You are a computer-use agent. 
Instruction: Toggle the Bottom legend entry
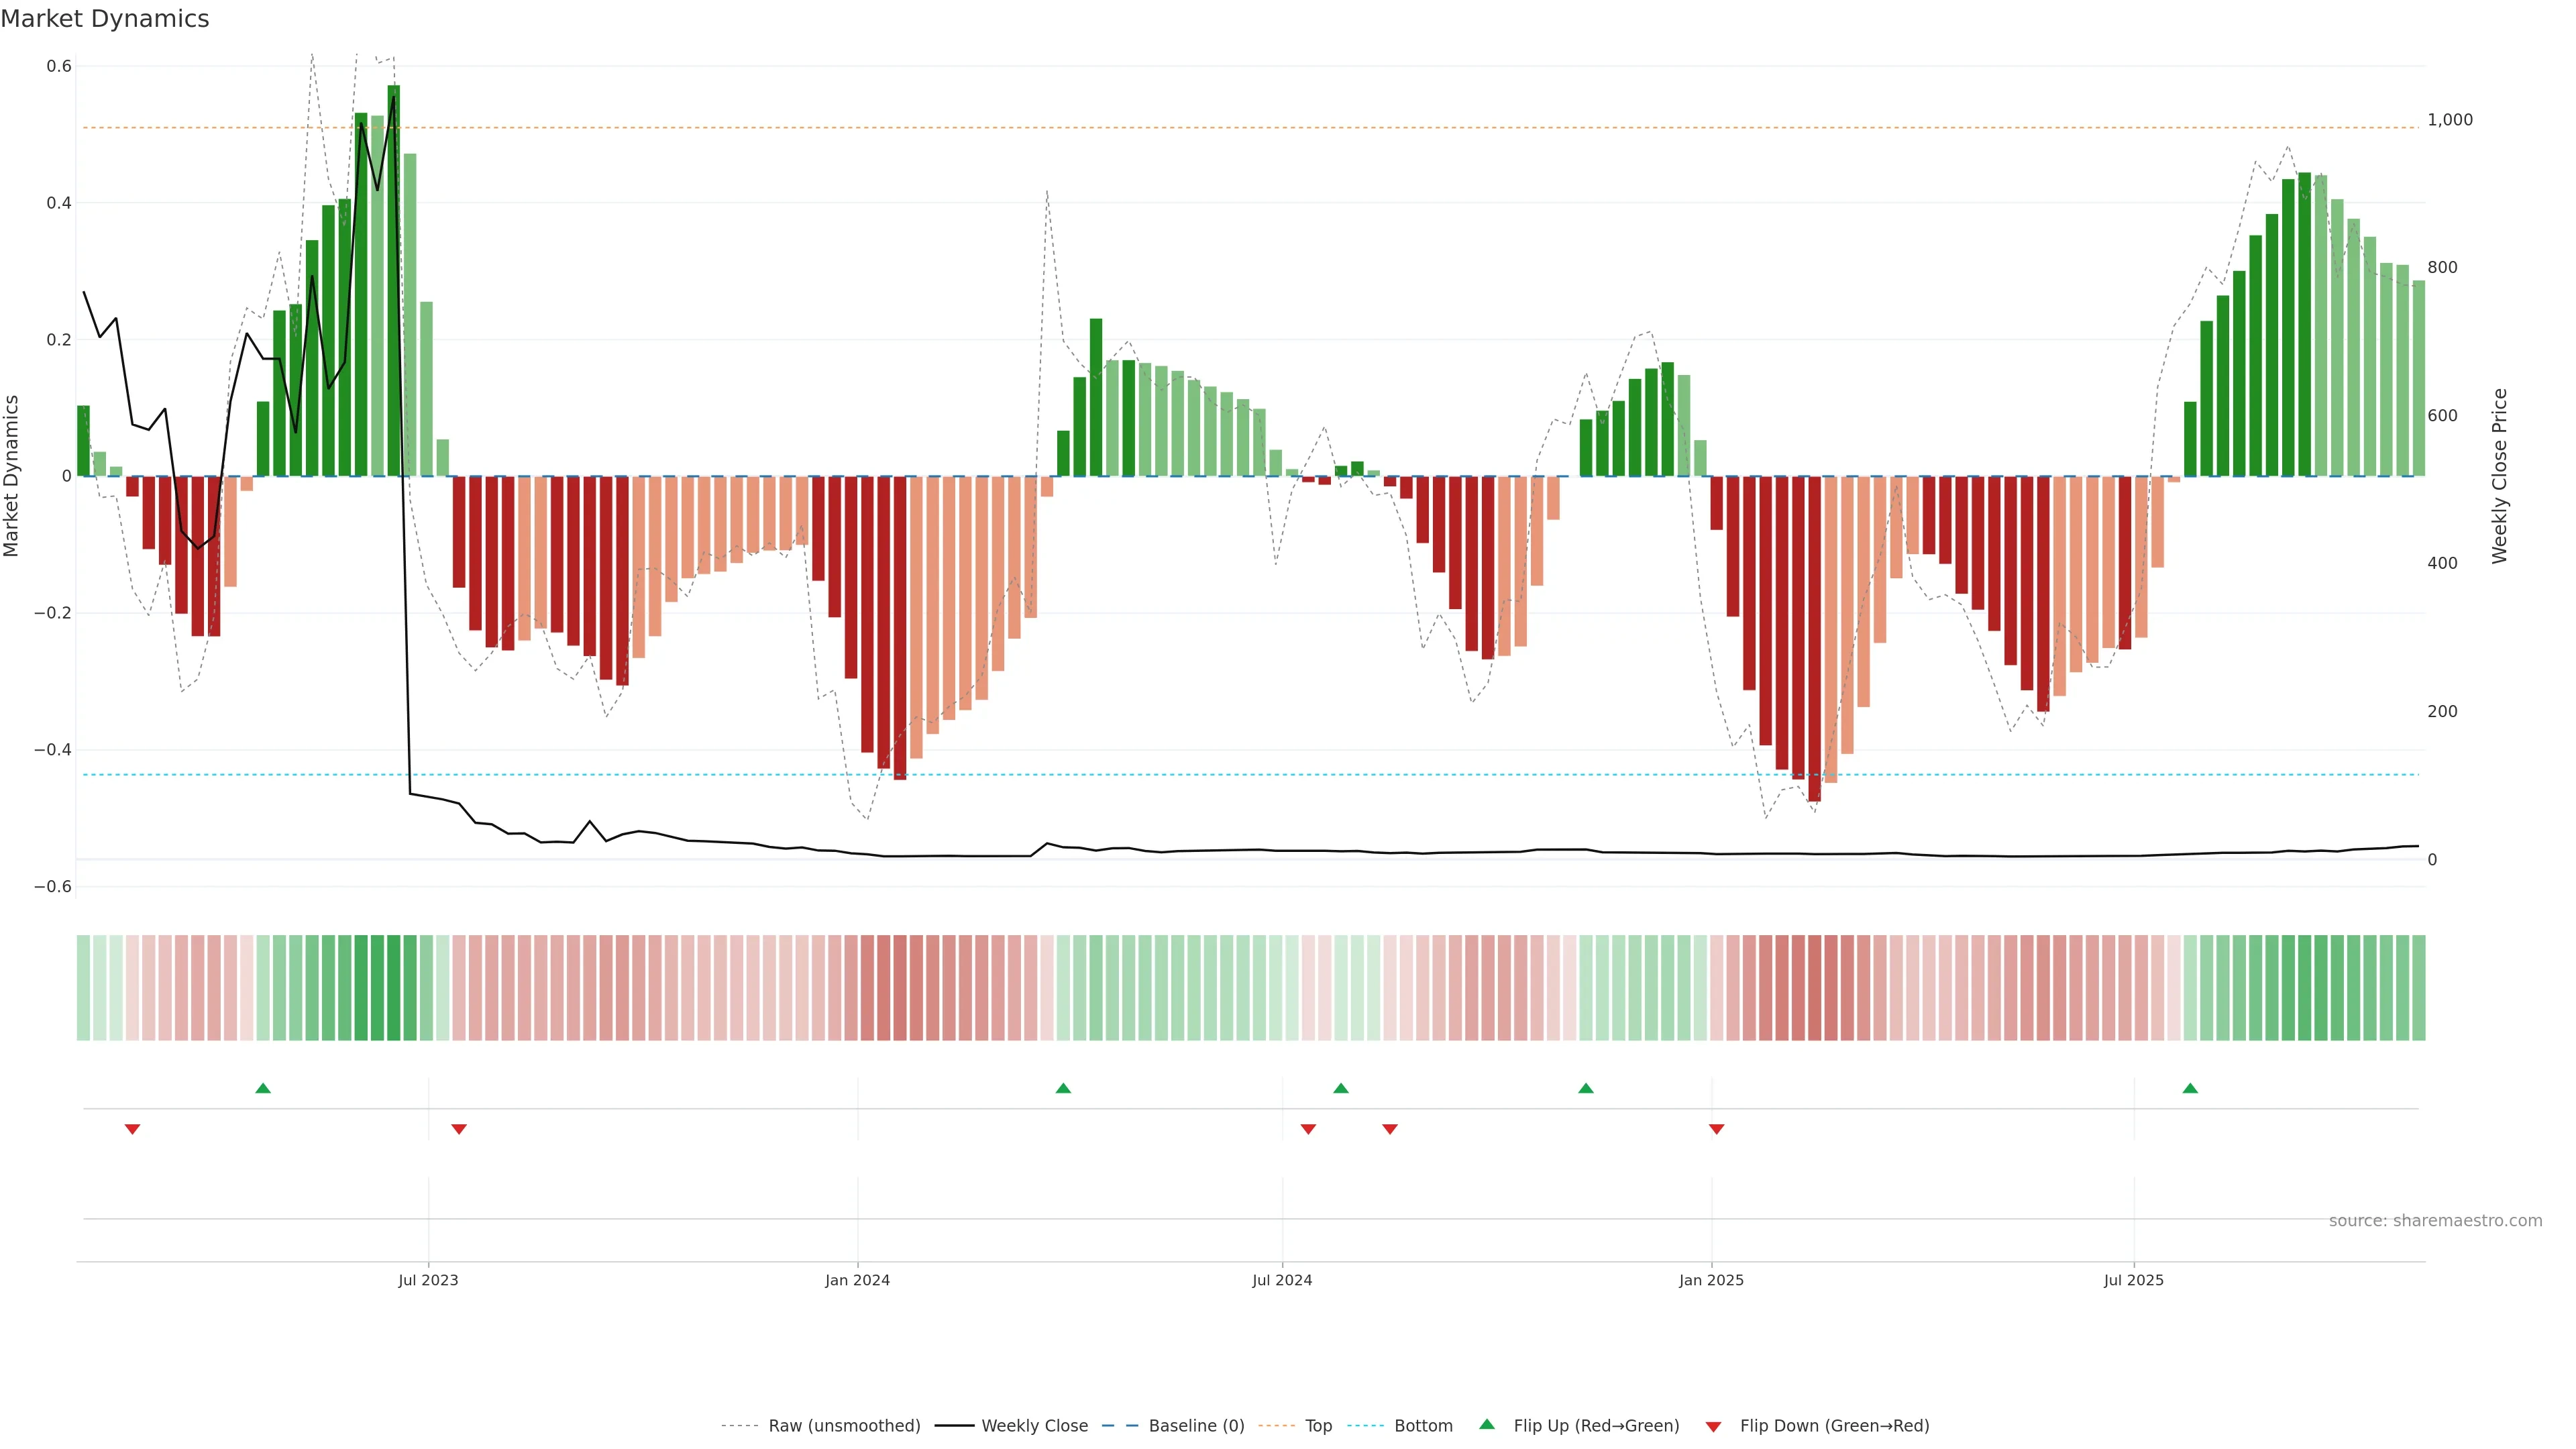1423,1426
